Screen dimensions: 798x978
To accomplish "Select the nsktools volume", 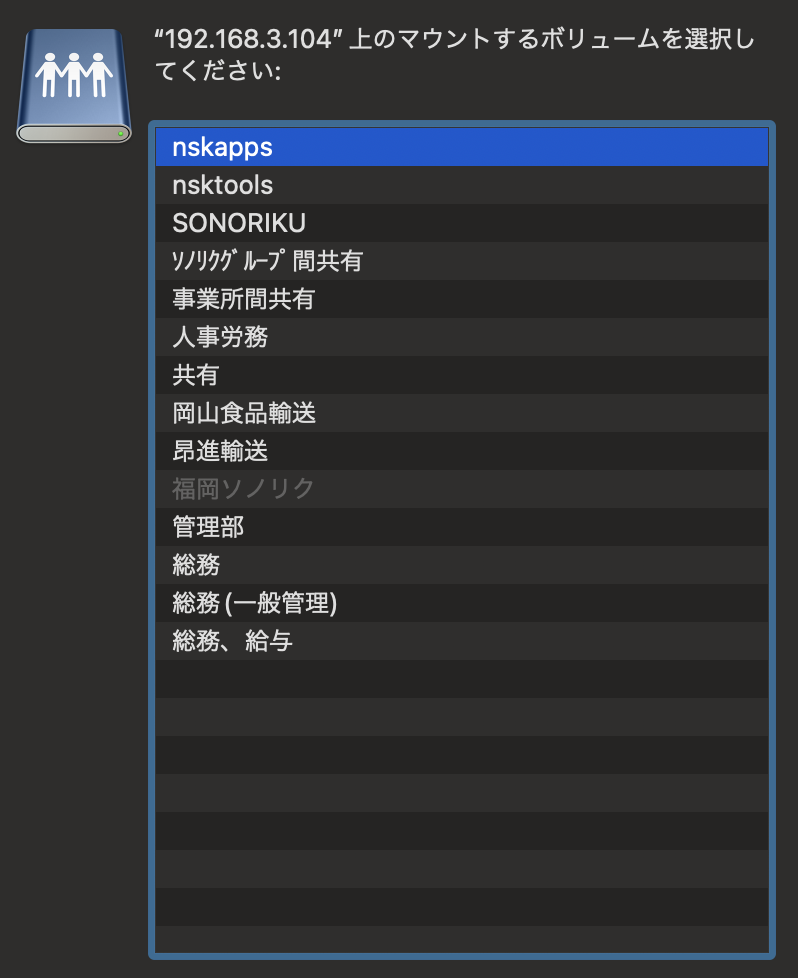I will (x=222, y=185).
